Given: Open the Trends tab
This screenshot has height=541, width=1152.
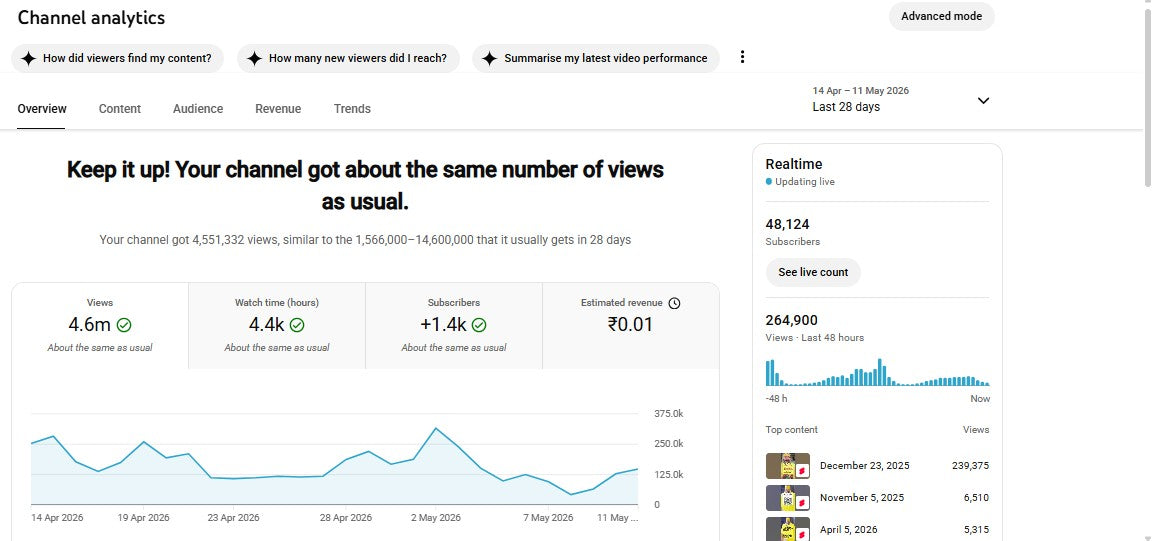Looking at the screenshot, I should [352, 109].
